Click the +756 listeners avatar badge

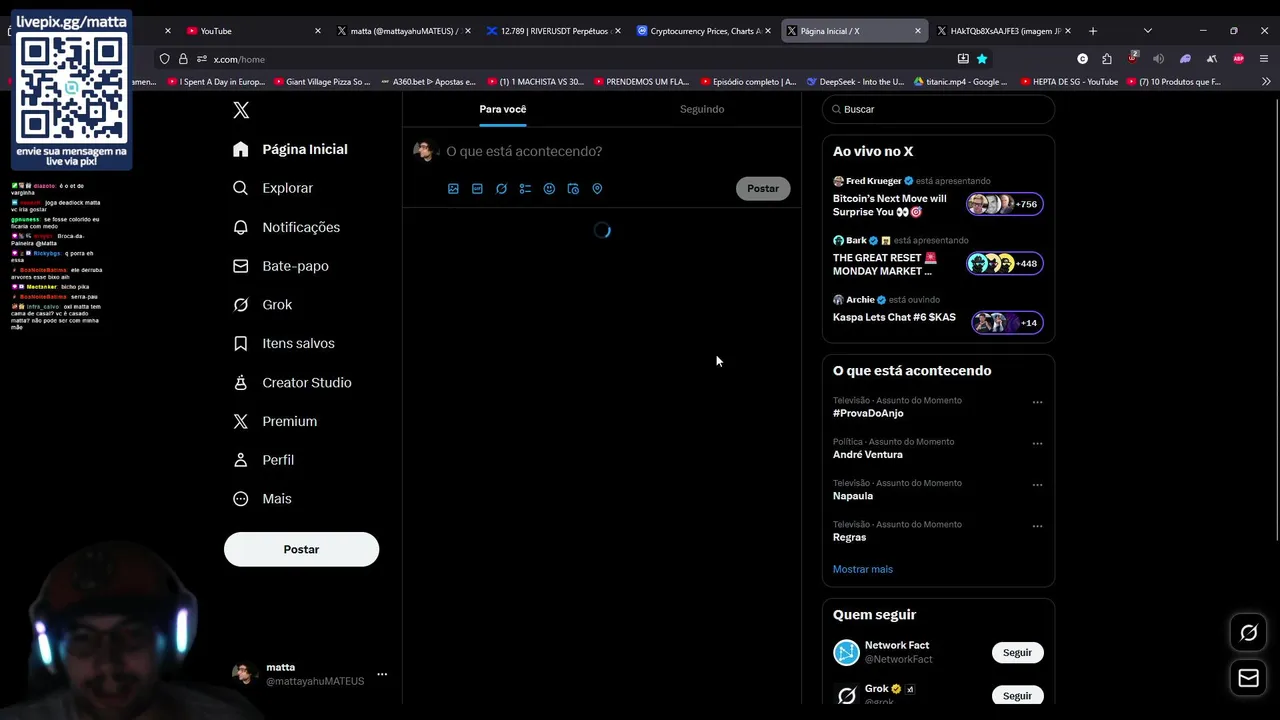pyautogui.click(x=1005, y=204)
